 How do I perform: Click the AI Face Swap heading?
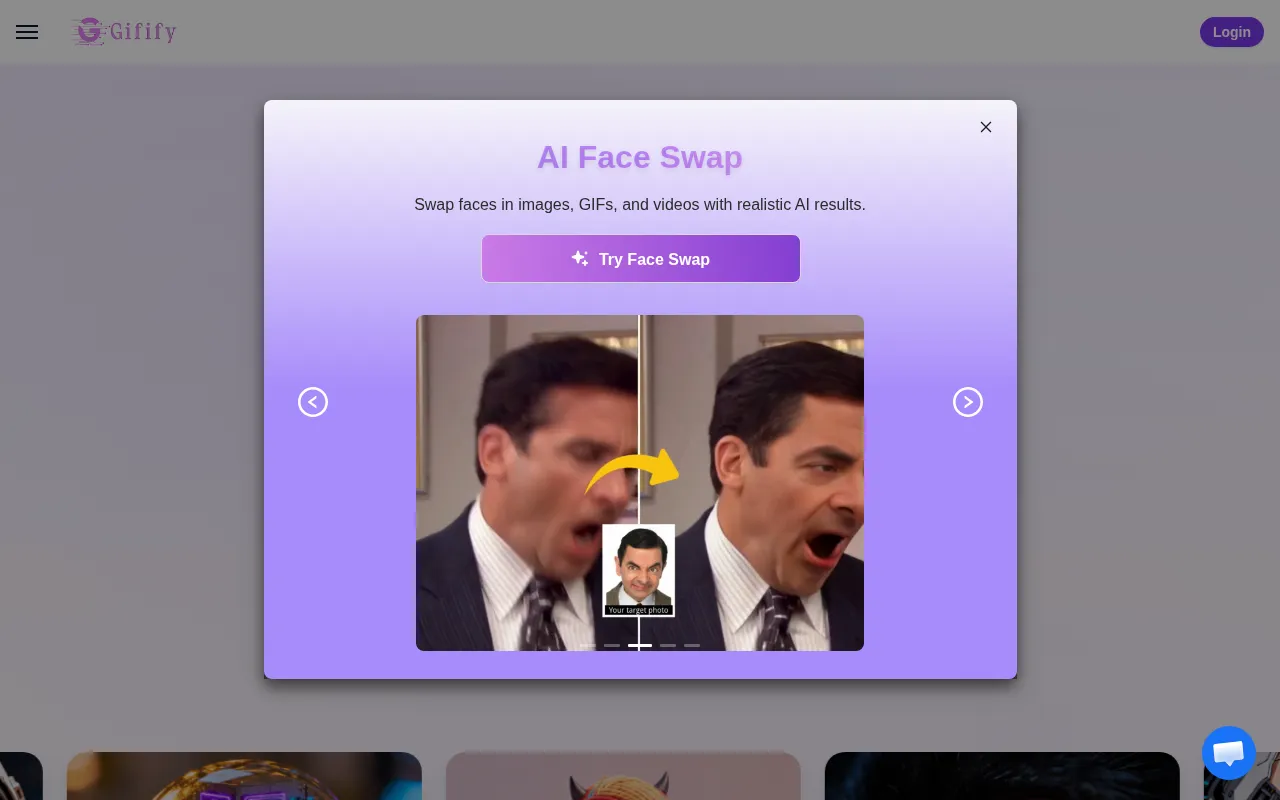640,157
